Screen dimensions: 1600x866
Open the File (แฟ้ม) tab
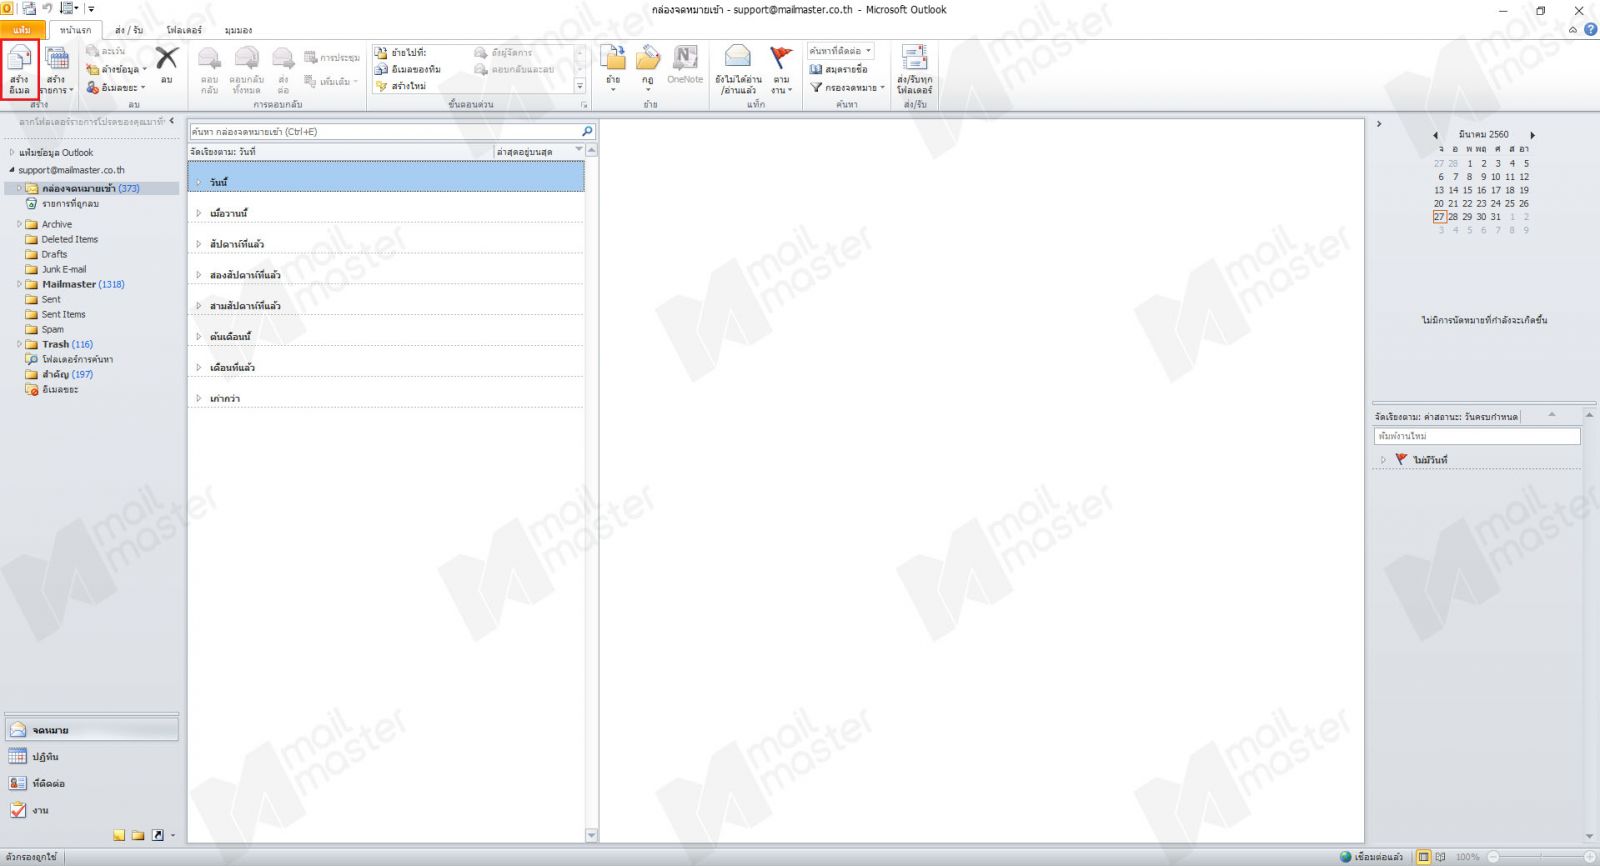(21, 30)
